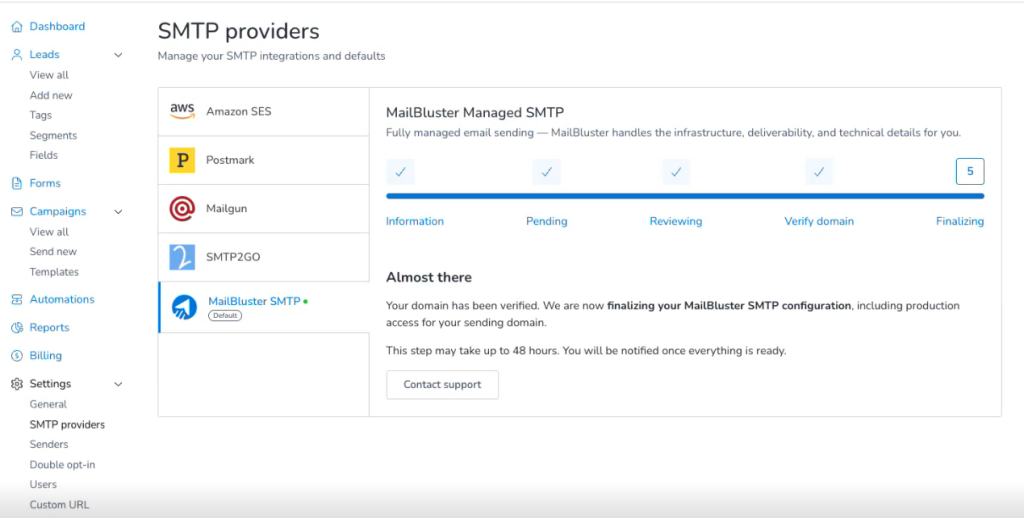Viewport: 1024px width, 518px height.
Task: Open the Dashboard page
Action: point(57,27)
